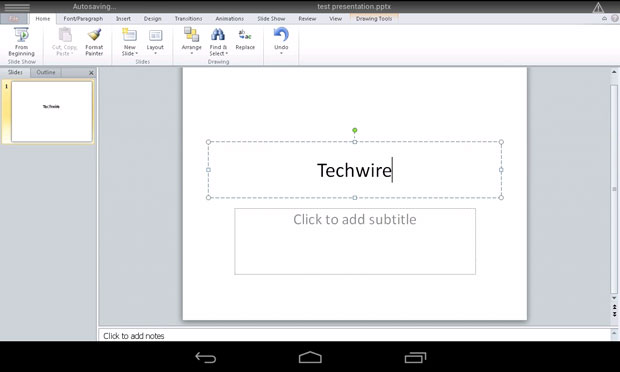The image size is (620, 372).
Task: Open the Transitions tab
Action: tap(188, 19)
